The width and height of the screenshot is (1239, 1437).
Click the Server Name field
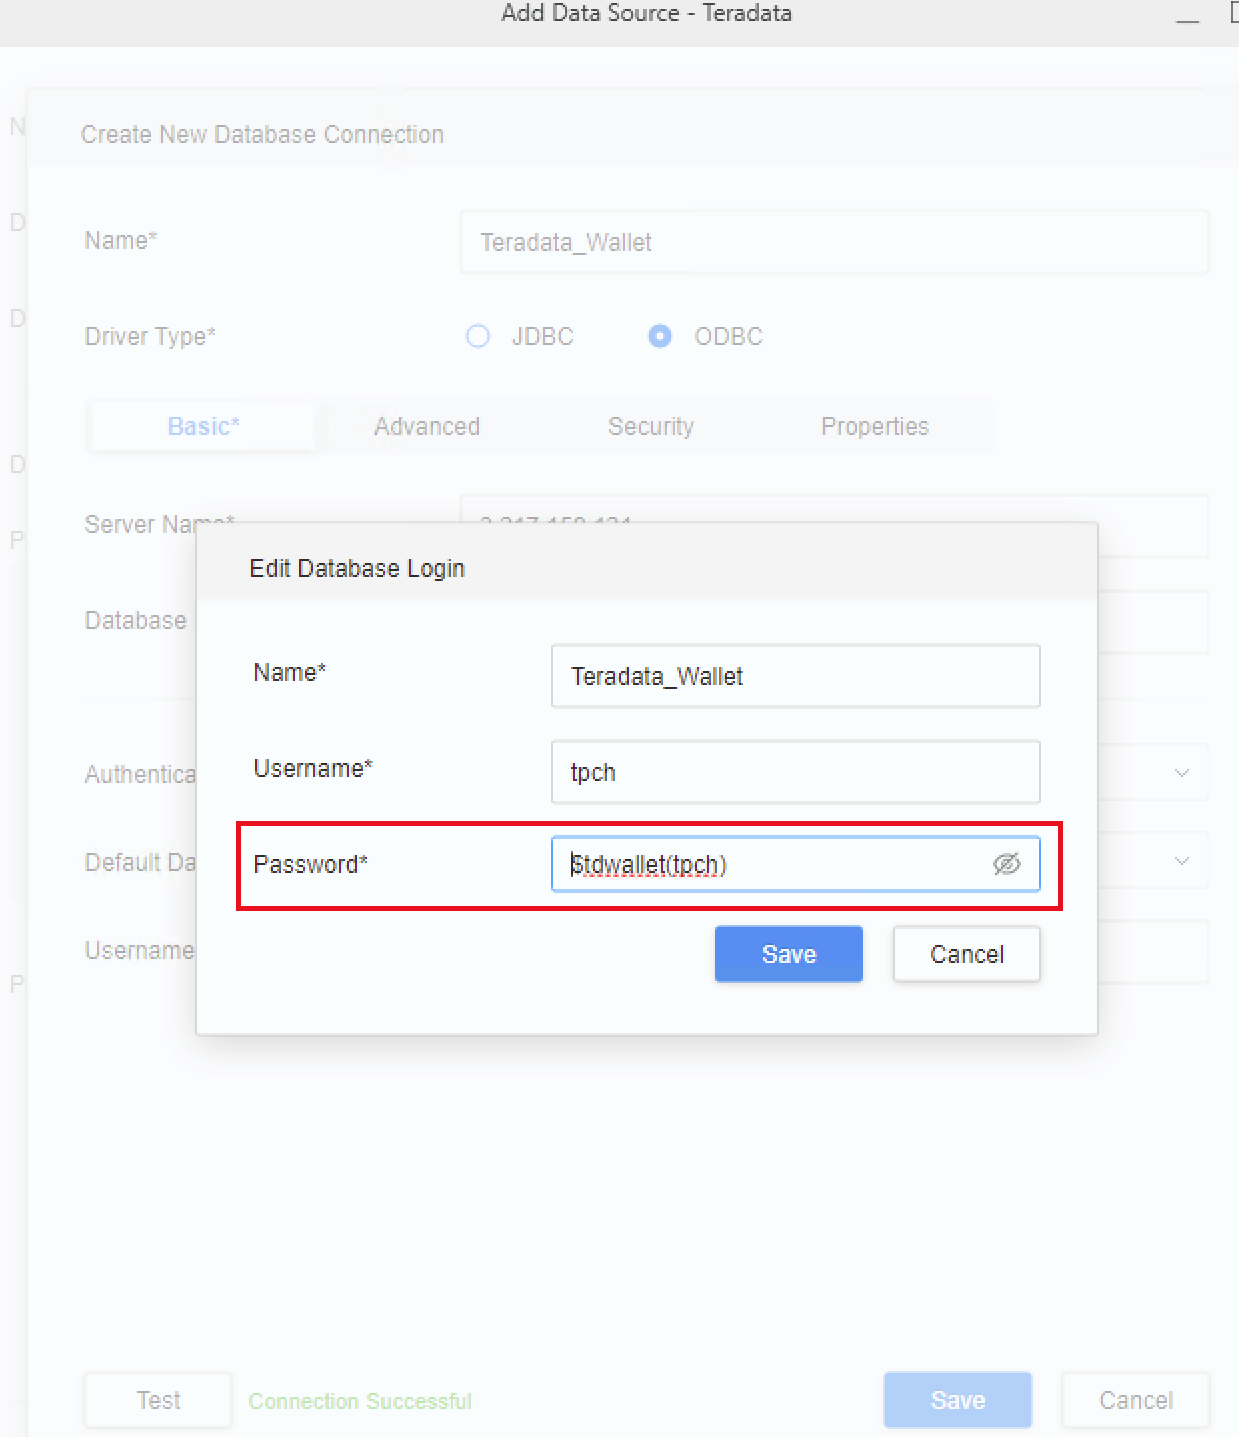[833, 526]
